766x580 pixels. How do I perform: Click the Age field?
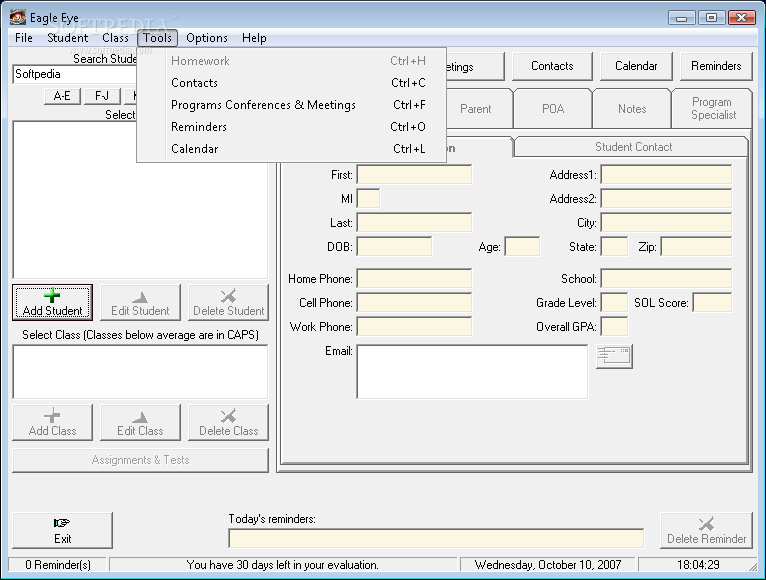pyautogui.click(x=522, y=247)
